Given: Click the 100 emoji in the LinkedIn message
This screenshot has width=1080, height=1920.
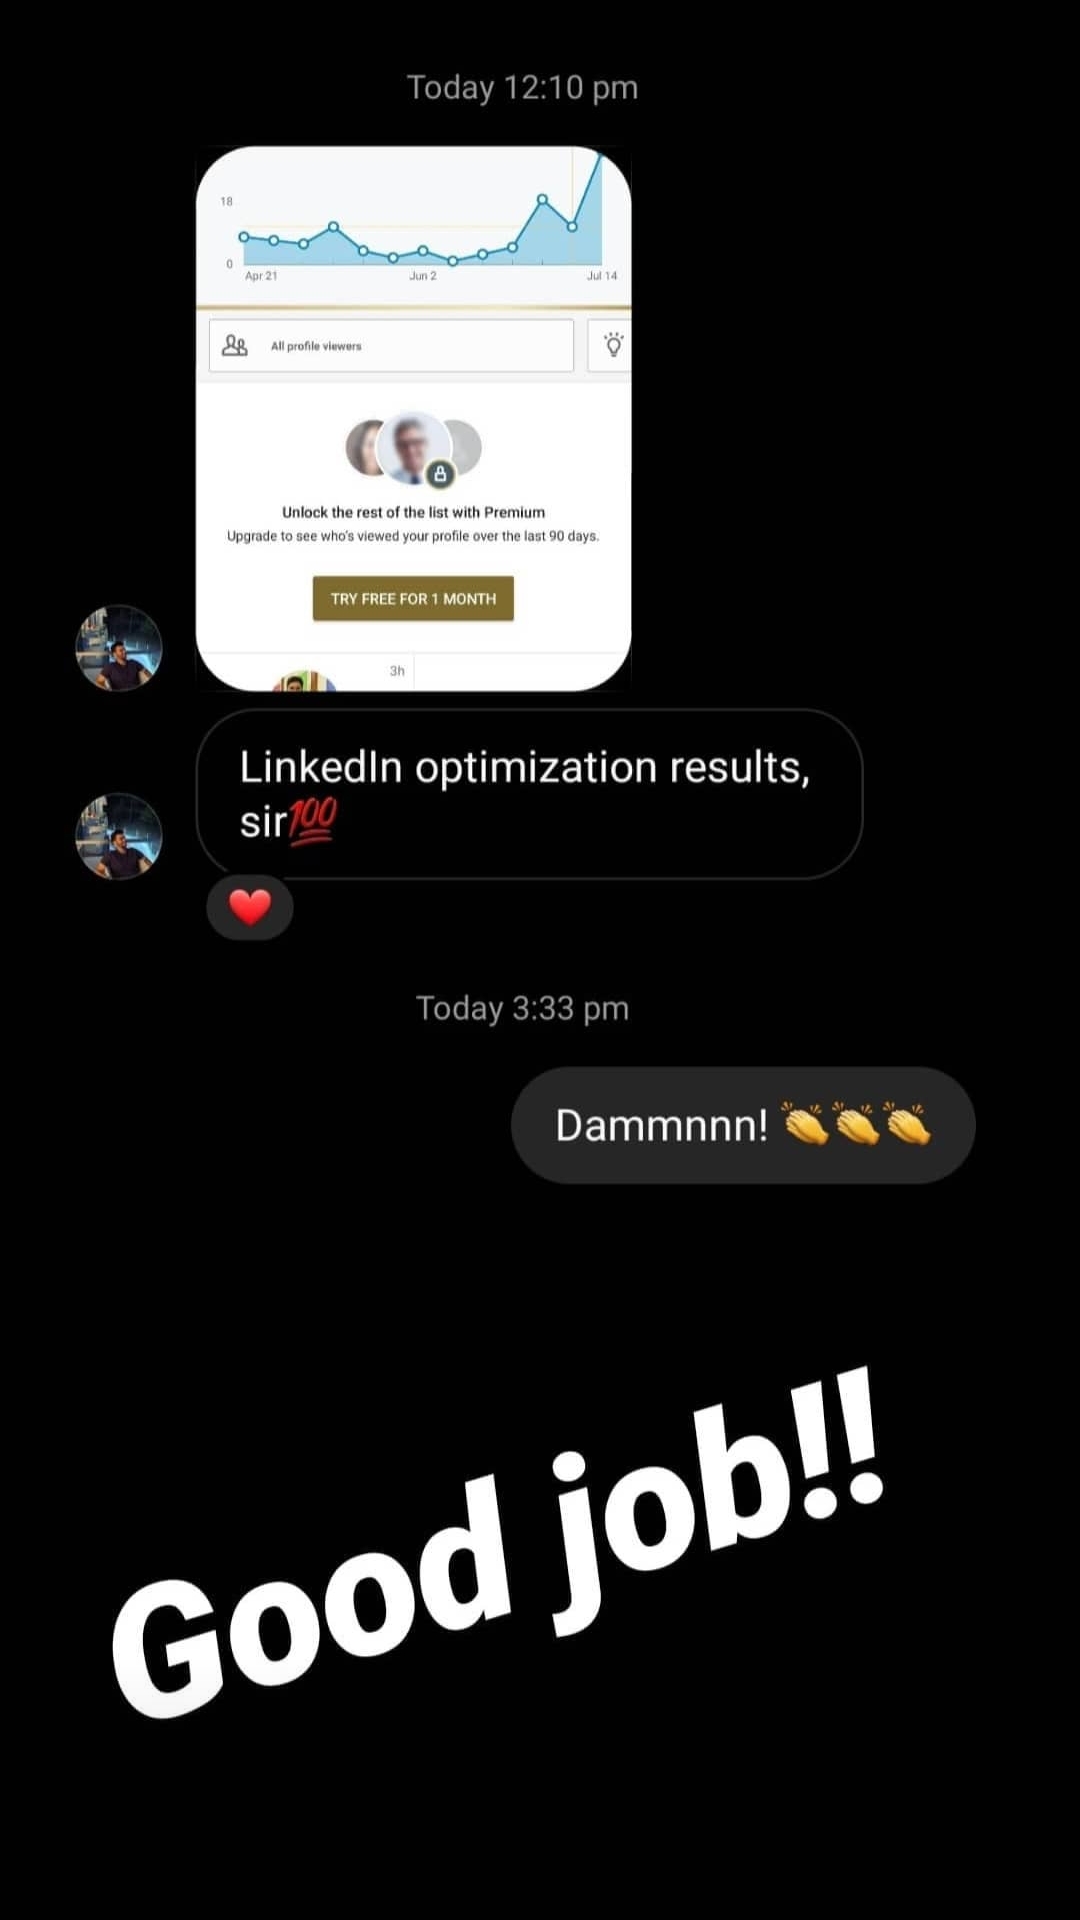Looking at the screenshot, I should pyautogui.click(x=313, y=821).
